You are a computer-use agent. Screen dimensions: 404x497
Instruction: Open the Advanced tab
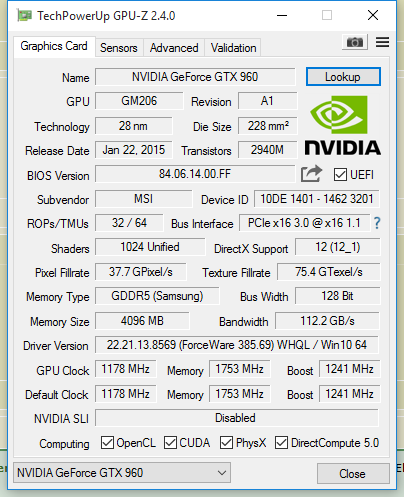[174, 48]
